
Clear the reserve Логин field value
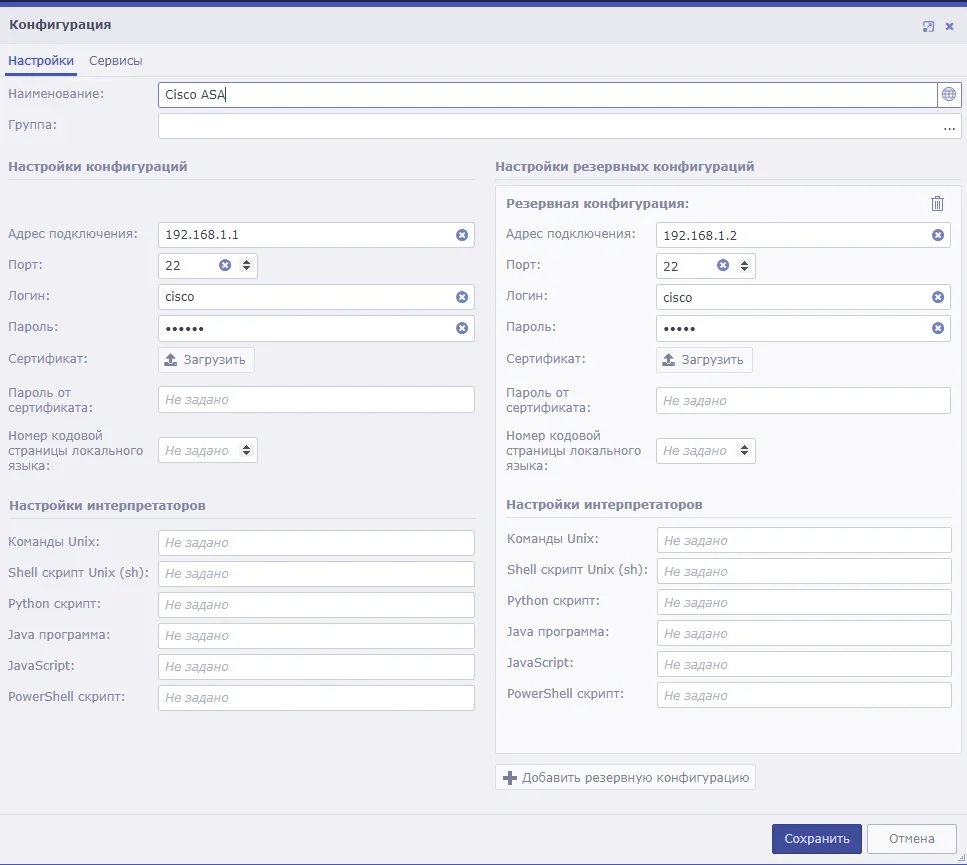tap(938, 297)
